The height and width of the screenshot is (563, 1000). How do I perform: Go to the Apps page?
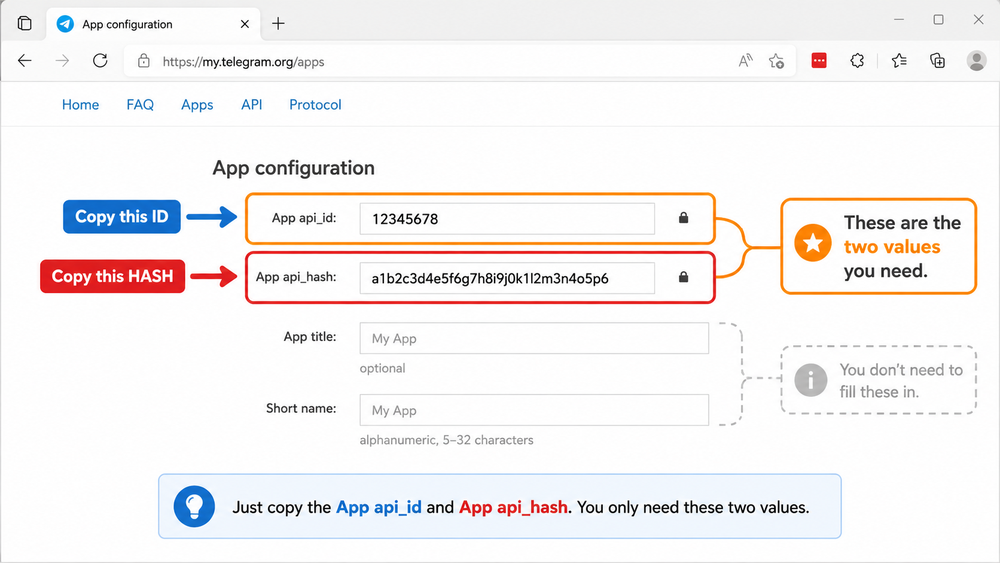click(x=197, y=105)
